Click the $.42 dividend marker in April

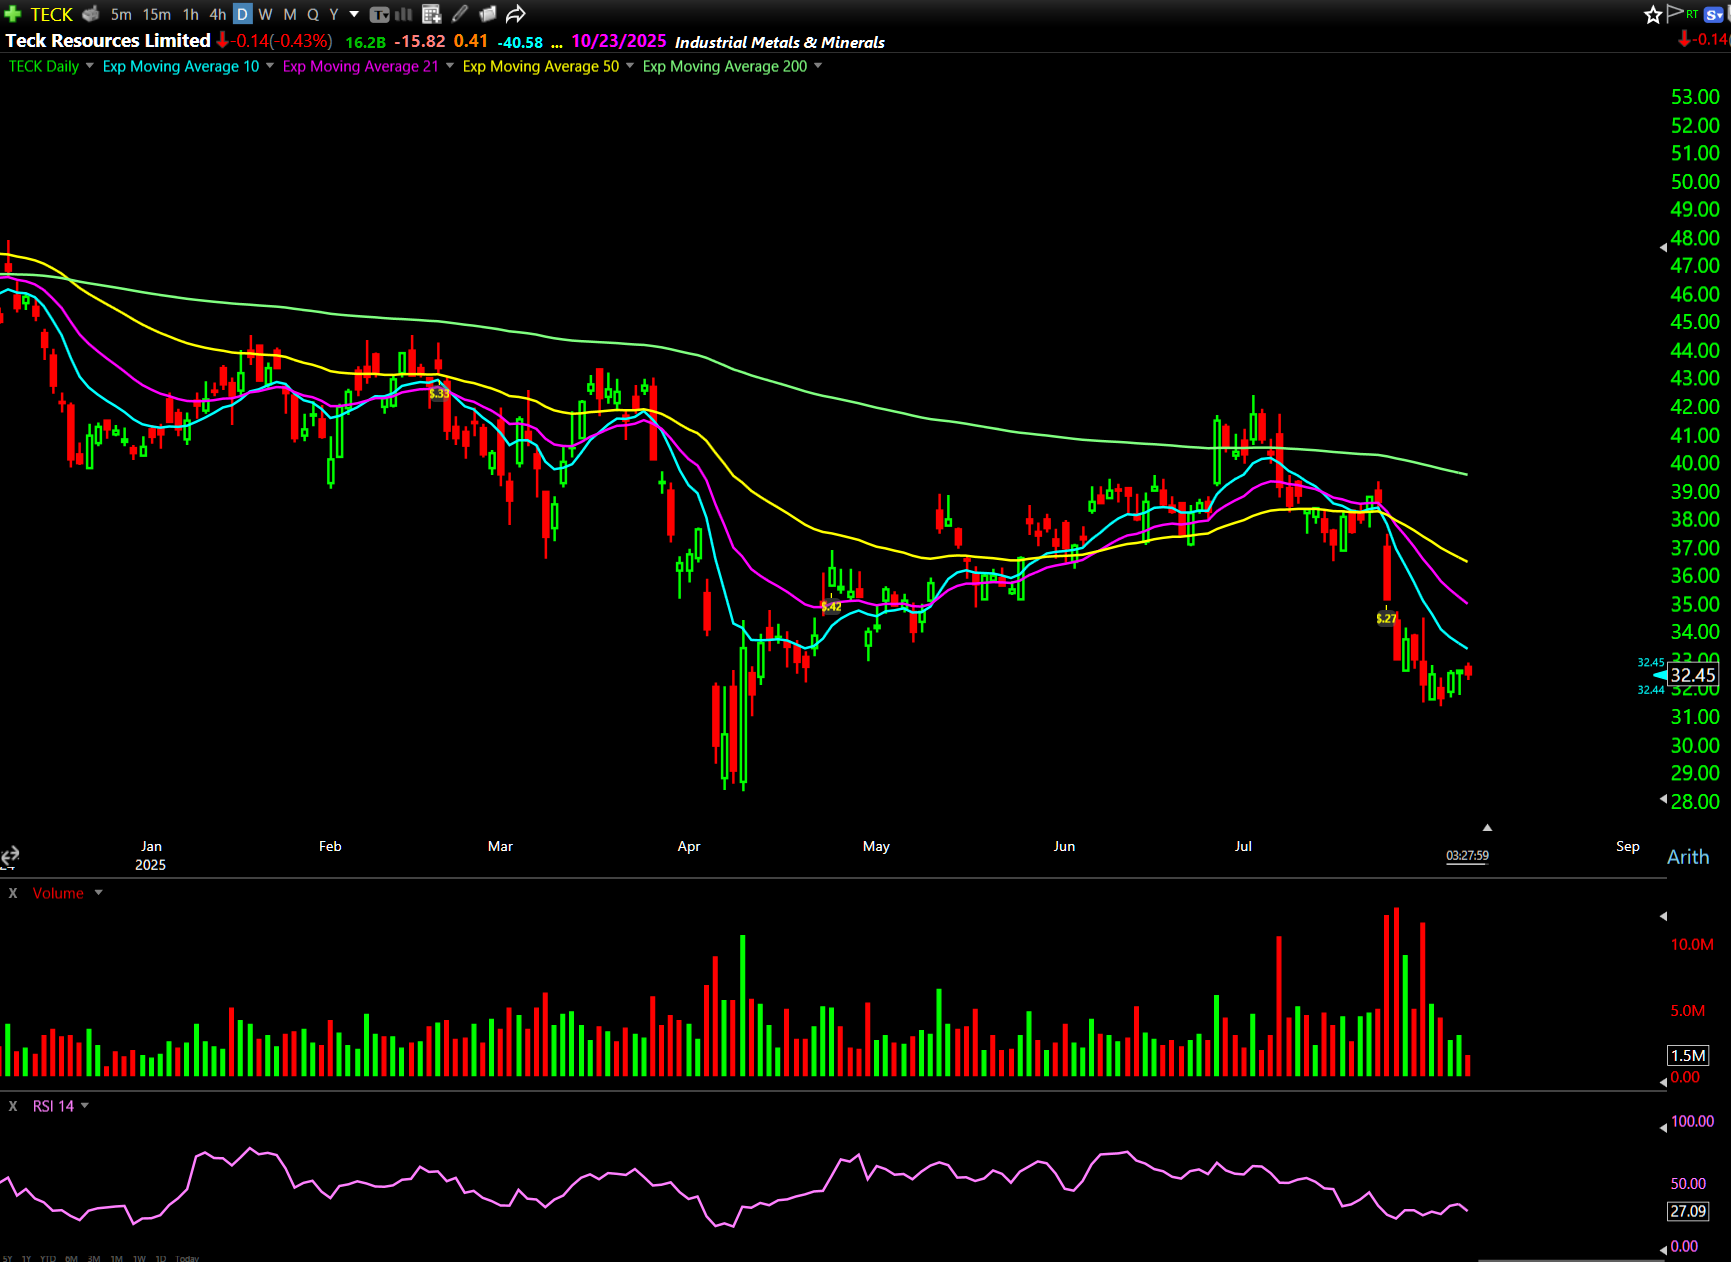831,607
